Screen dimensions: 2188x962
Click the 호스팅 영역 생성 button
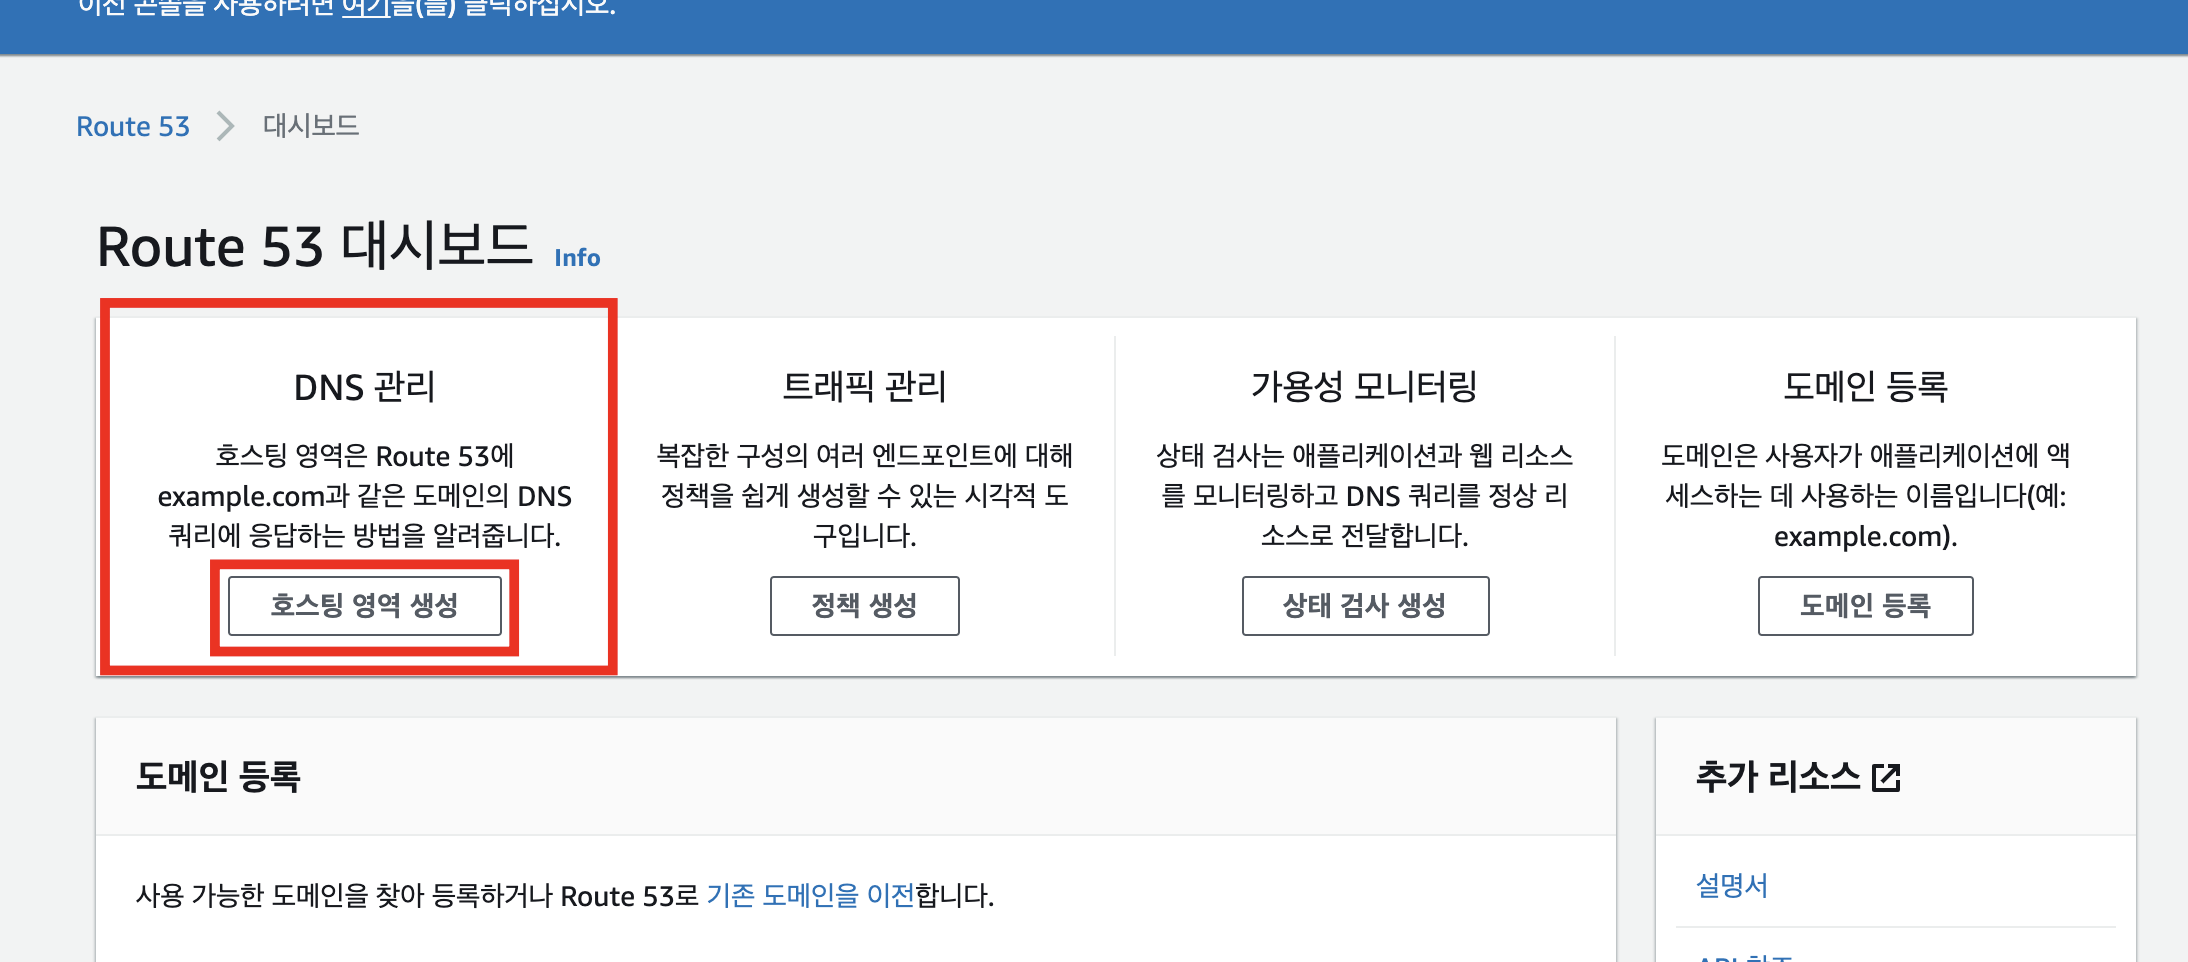365,606
